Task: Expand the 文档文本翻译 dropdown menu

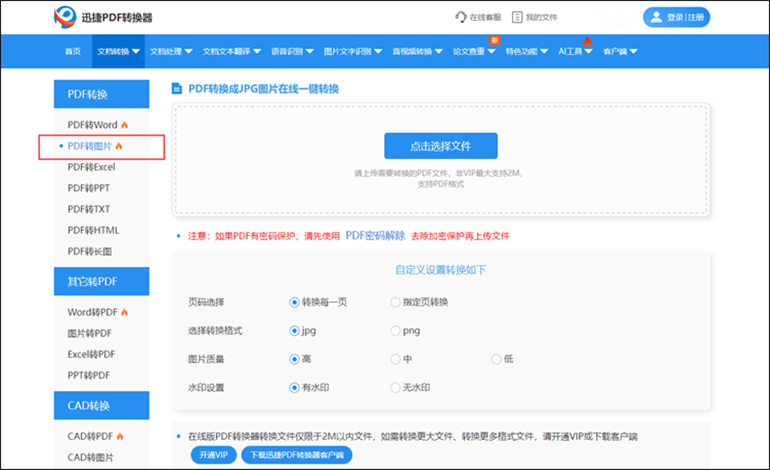Action: pos(231,51)
